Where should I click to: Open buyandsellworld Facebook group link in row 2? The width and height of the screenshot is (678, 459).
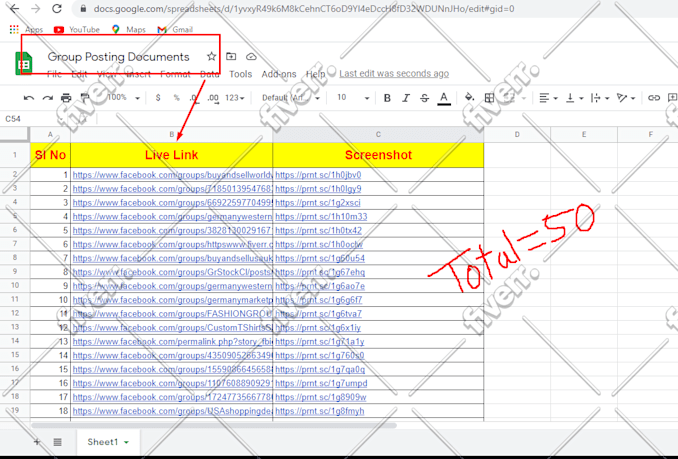coord(173,175)
